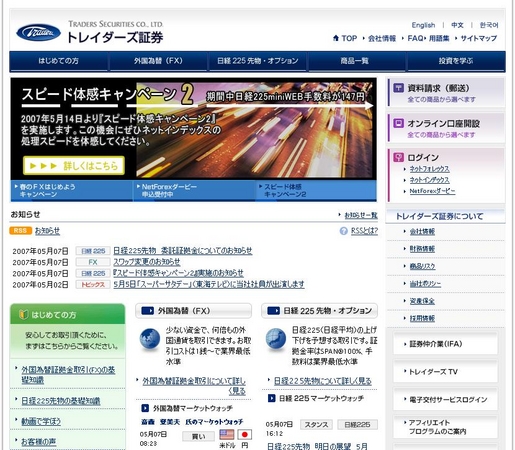
Task: Open 財務情報 sidebar link
Action: click(x=422, y=249)
